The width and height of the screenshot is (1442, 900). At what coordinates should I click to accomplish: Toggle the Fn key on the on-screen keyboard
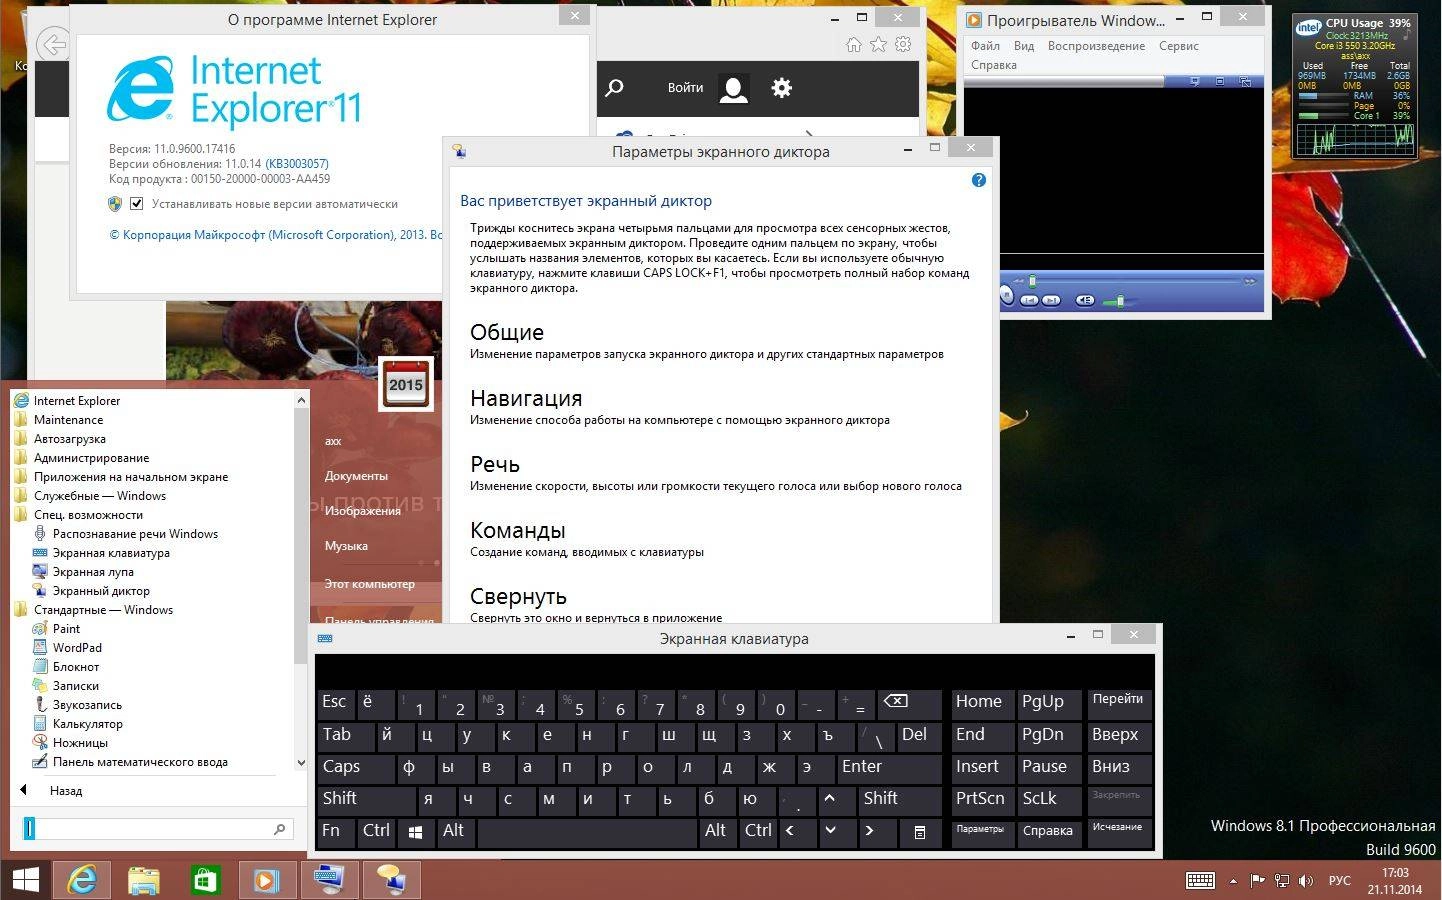tap(336, 831)
